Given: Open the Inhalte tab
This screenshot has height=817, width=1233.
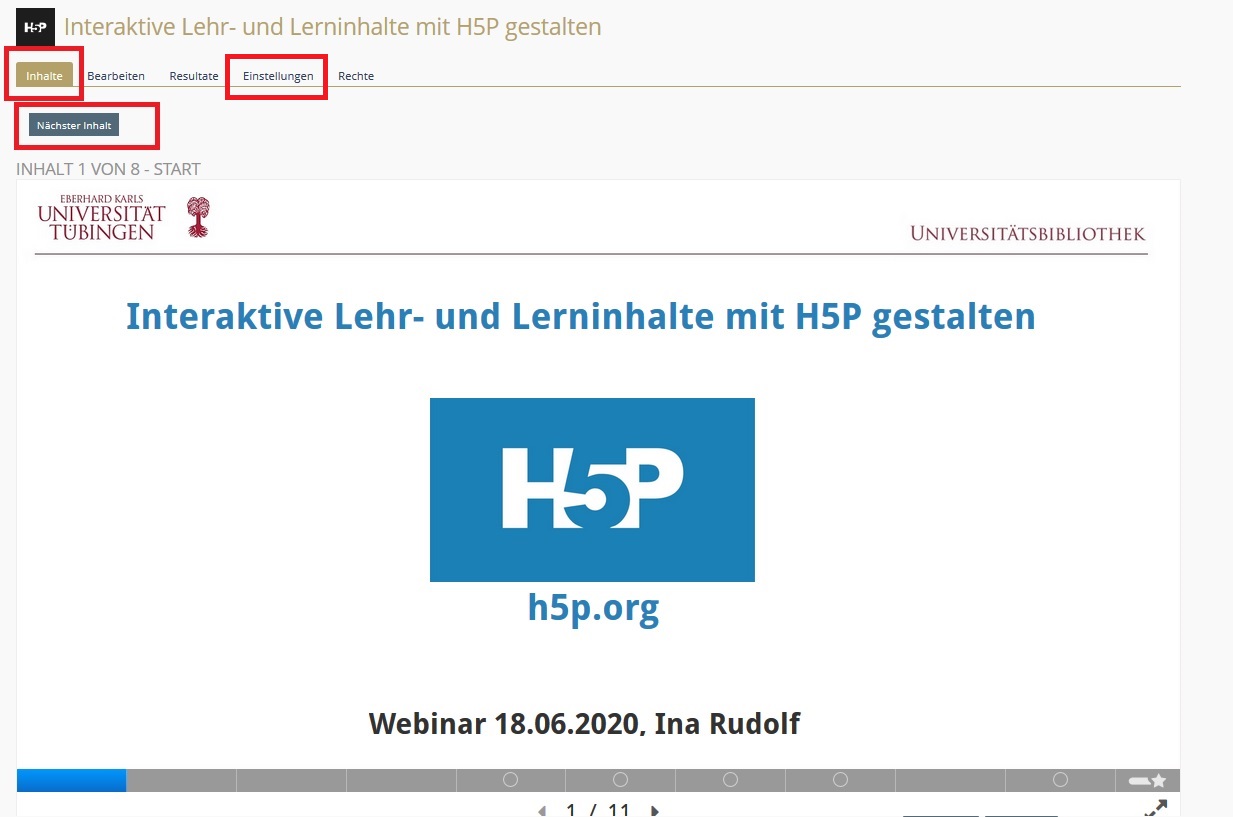Looking at the screenshot, I should pos(44,76).
